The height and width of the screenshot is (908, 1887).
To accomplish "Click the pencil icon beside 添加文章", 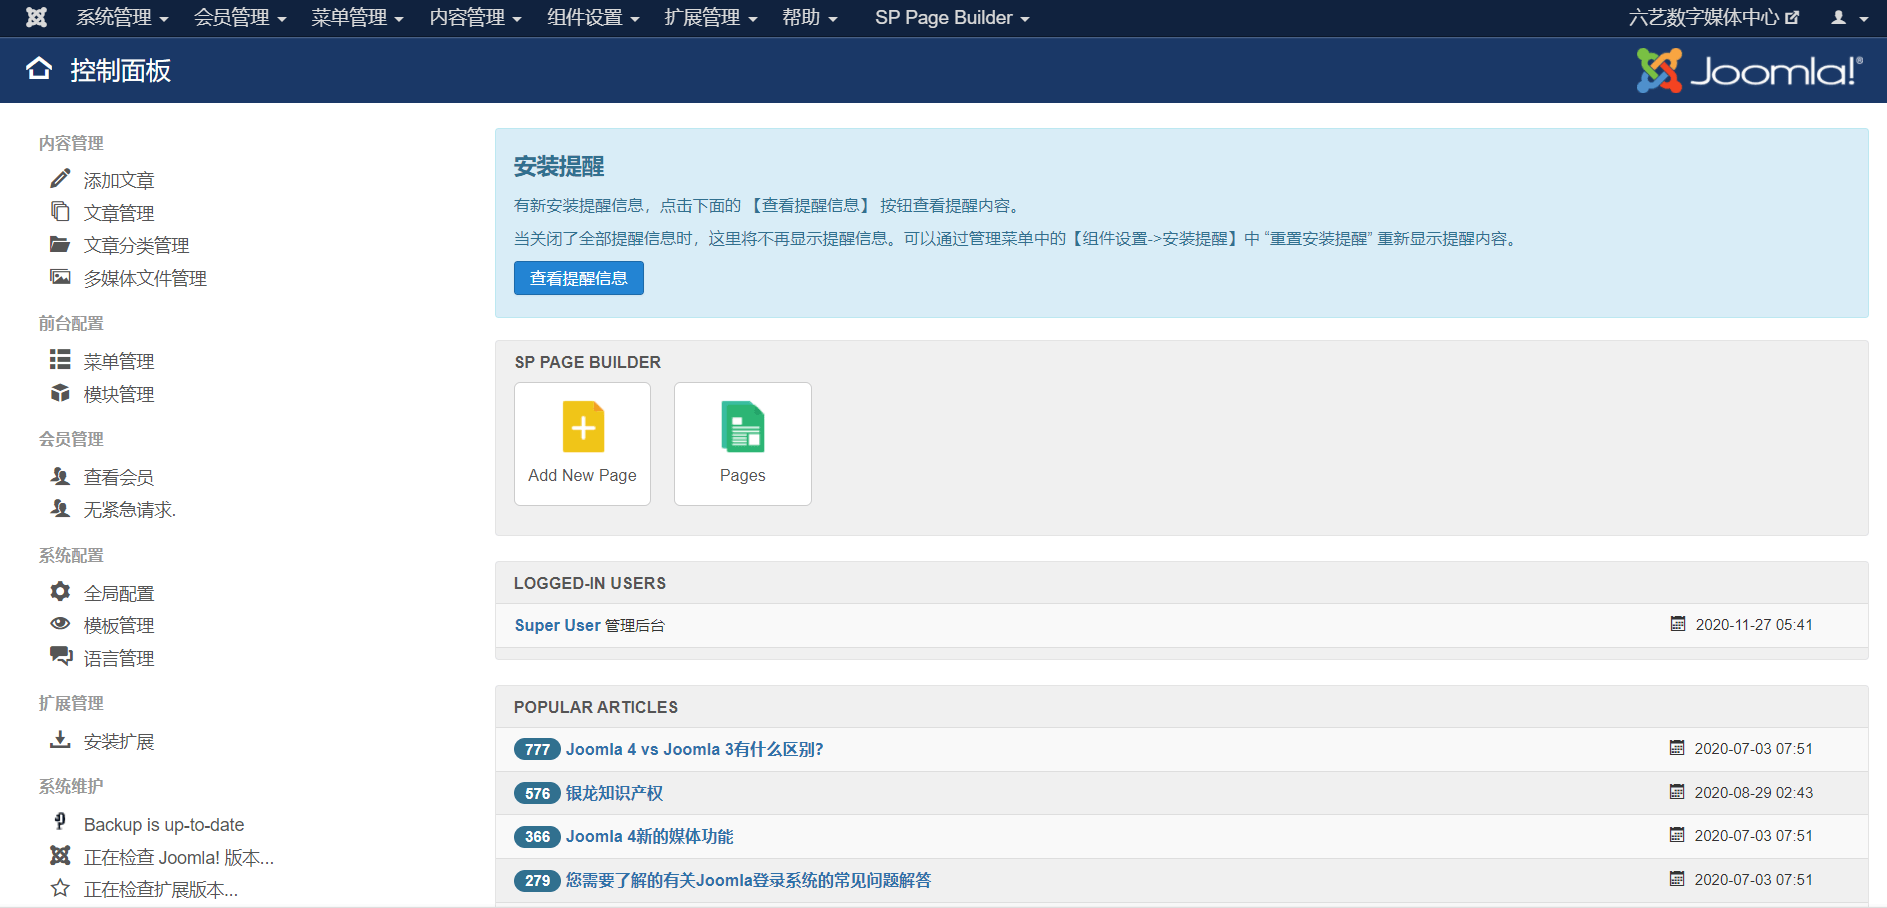I will 61,178.
